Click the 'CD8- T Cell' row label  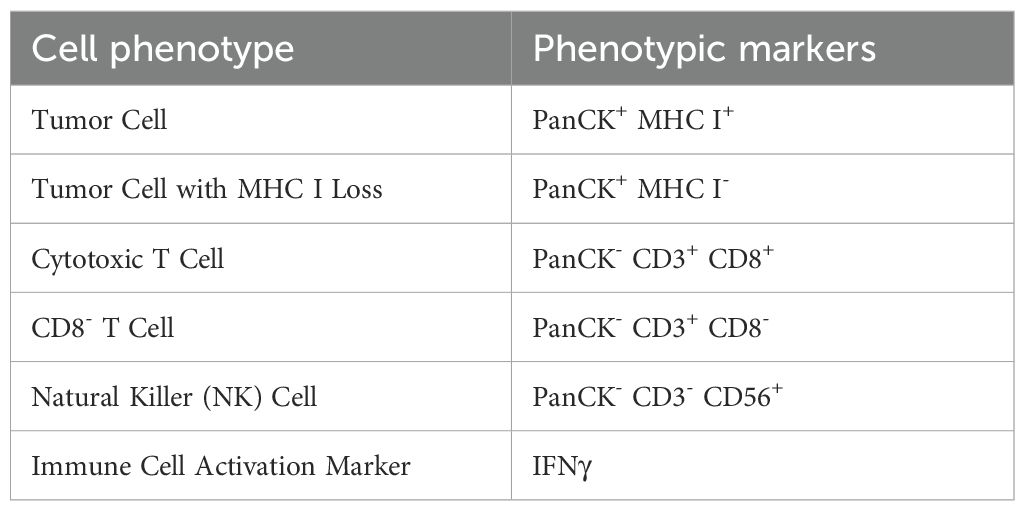103,328
